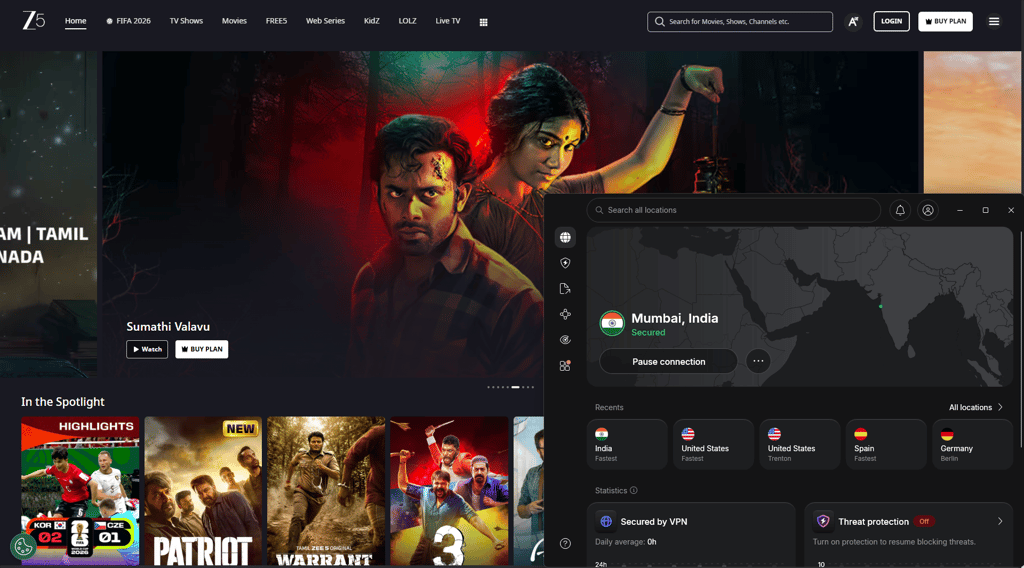Open the Movies tab
This screenshot has width=1024, height=568.
click(x=234, y=21)
